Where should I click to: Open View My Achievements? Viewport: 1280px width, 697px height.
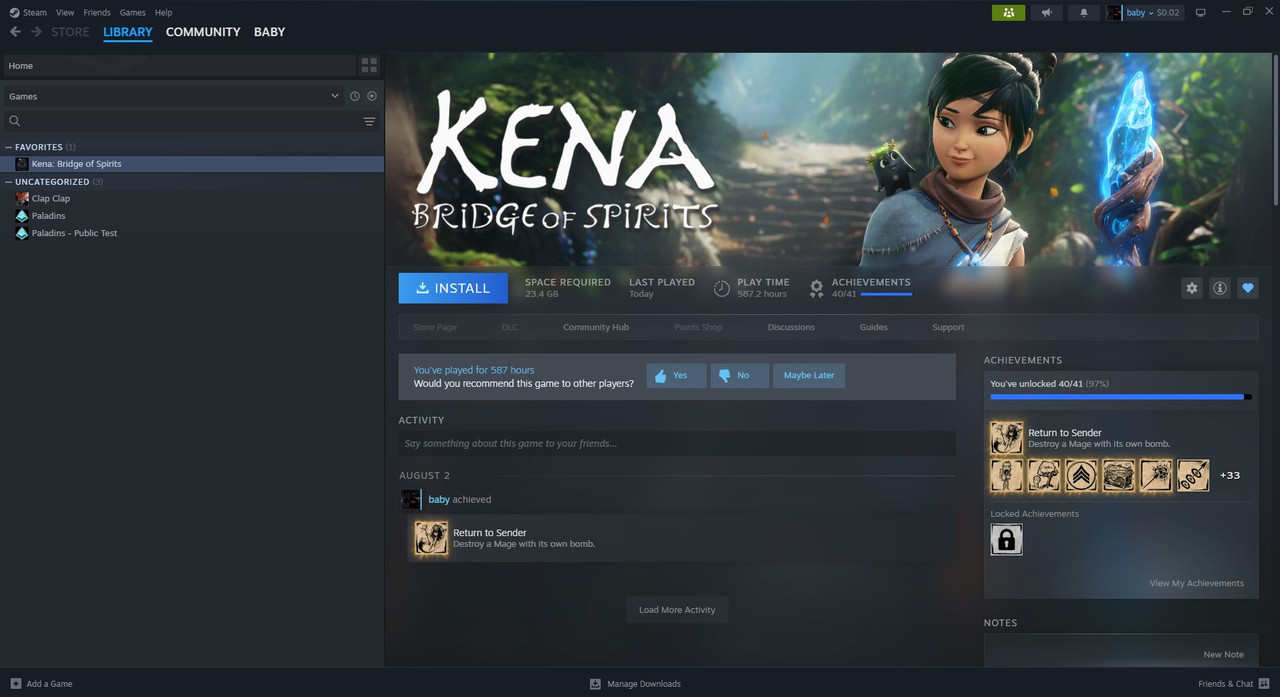(1197, 583)
